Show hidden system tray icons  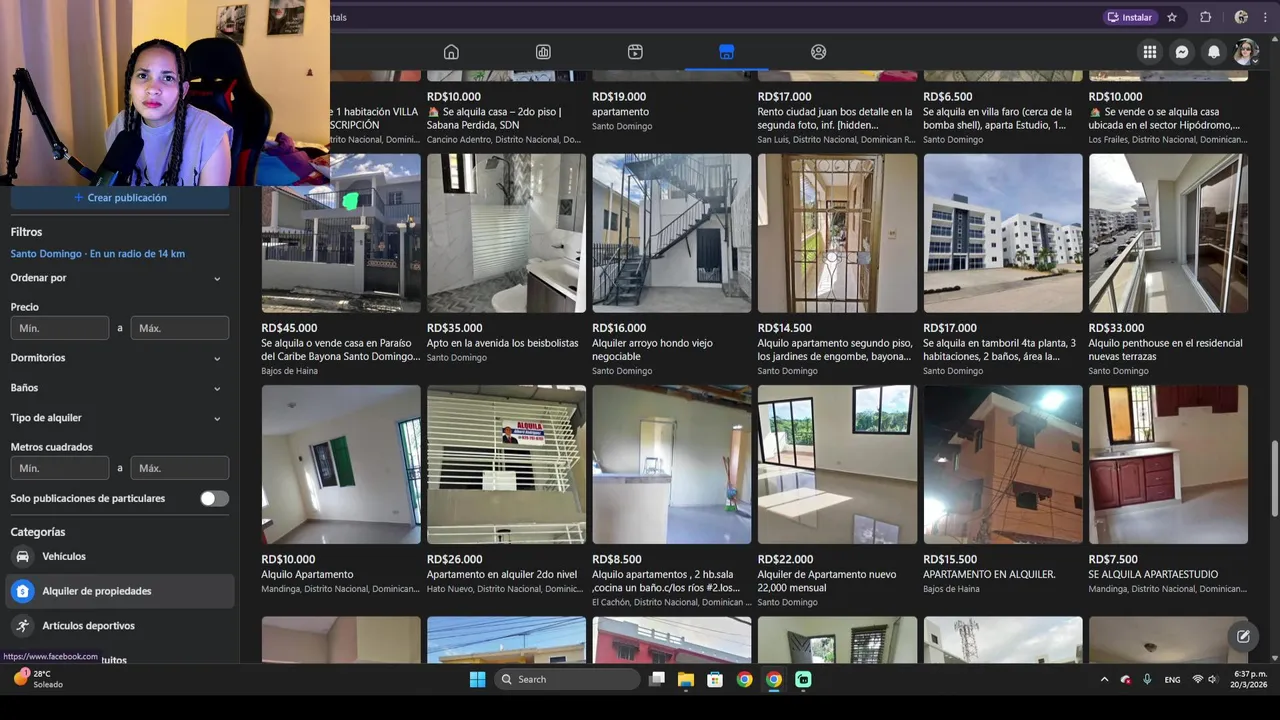click(x=1104, y=679)
